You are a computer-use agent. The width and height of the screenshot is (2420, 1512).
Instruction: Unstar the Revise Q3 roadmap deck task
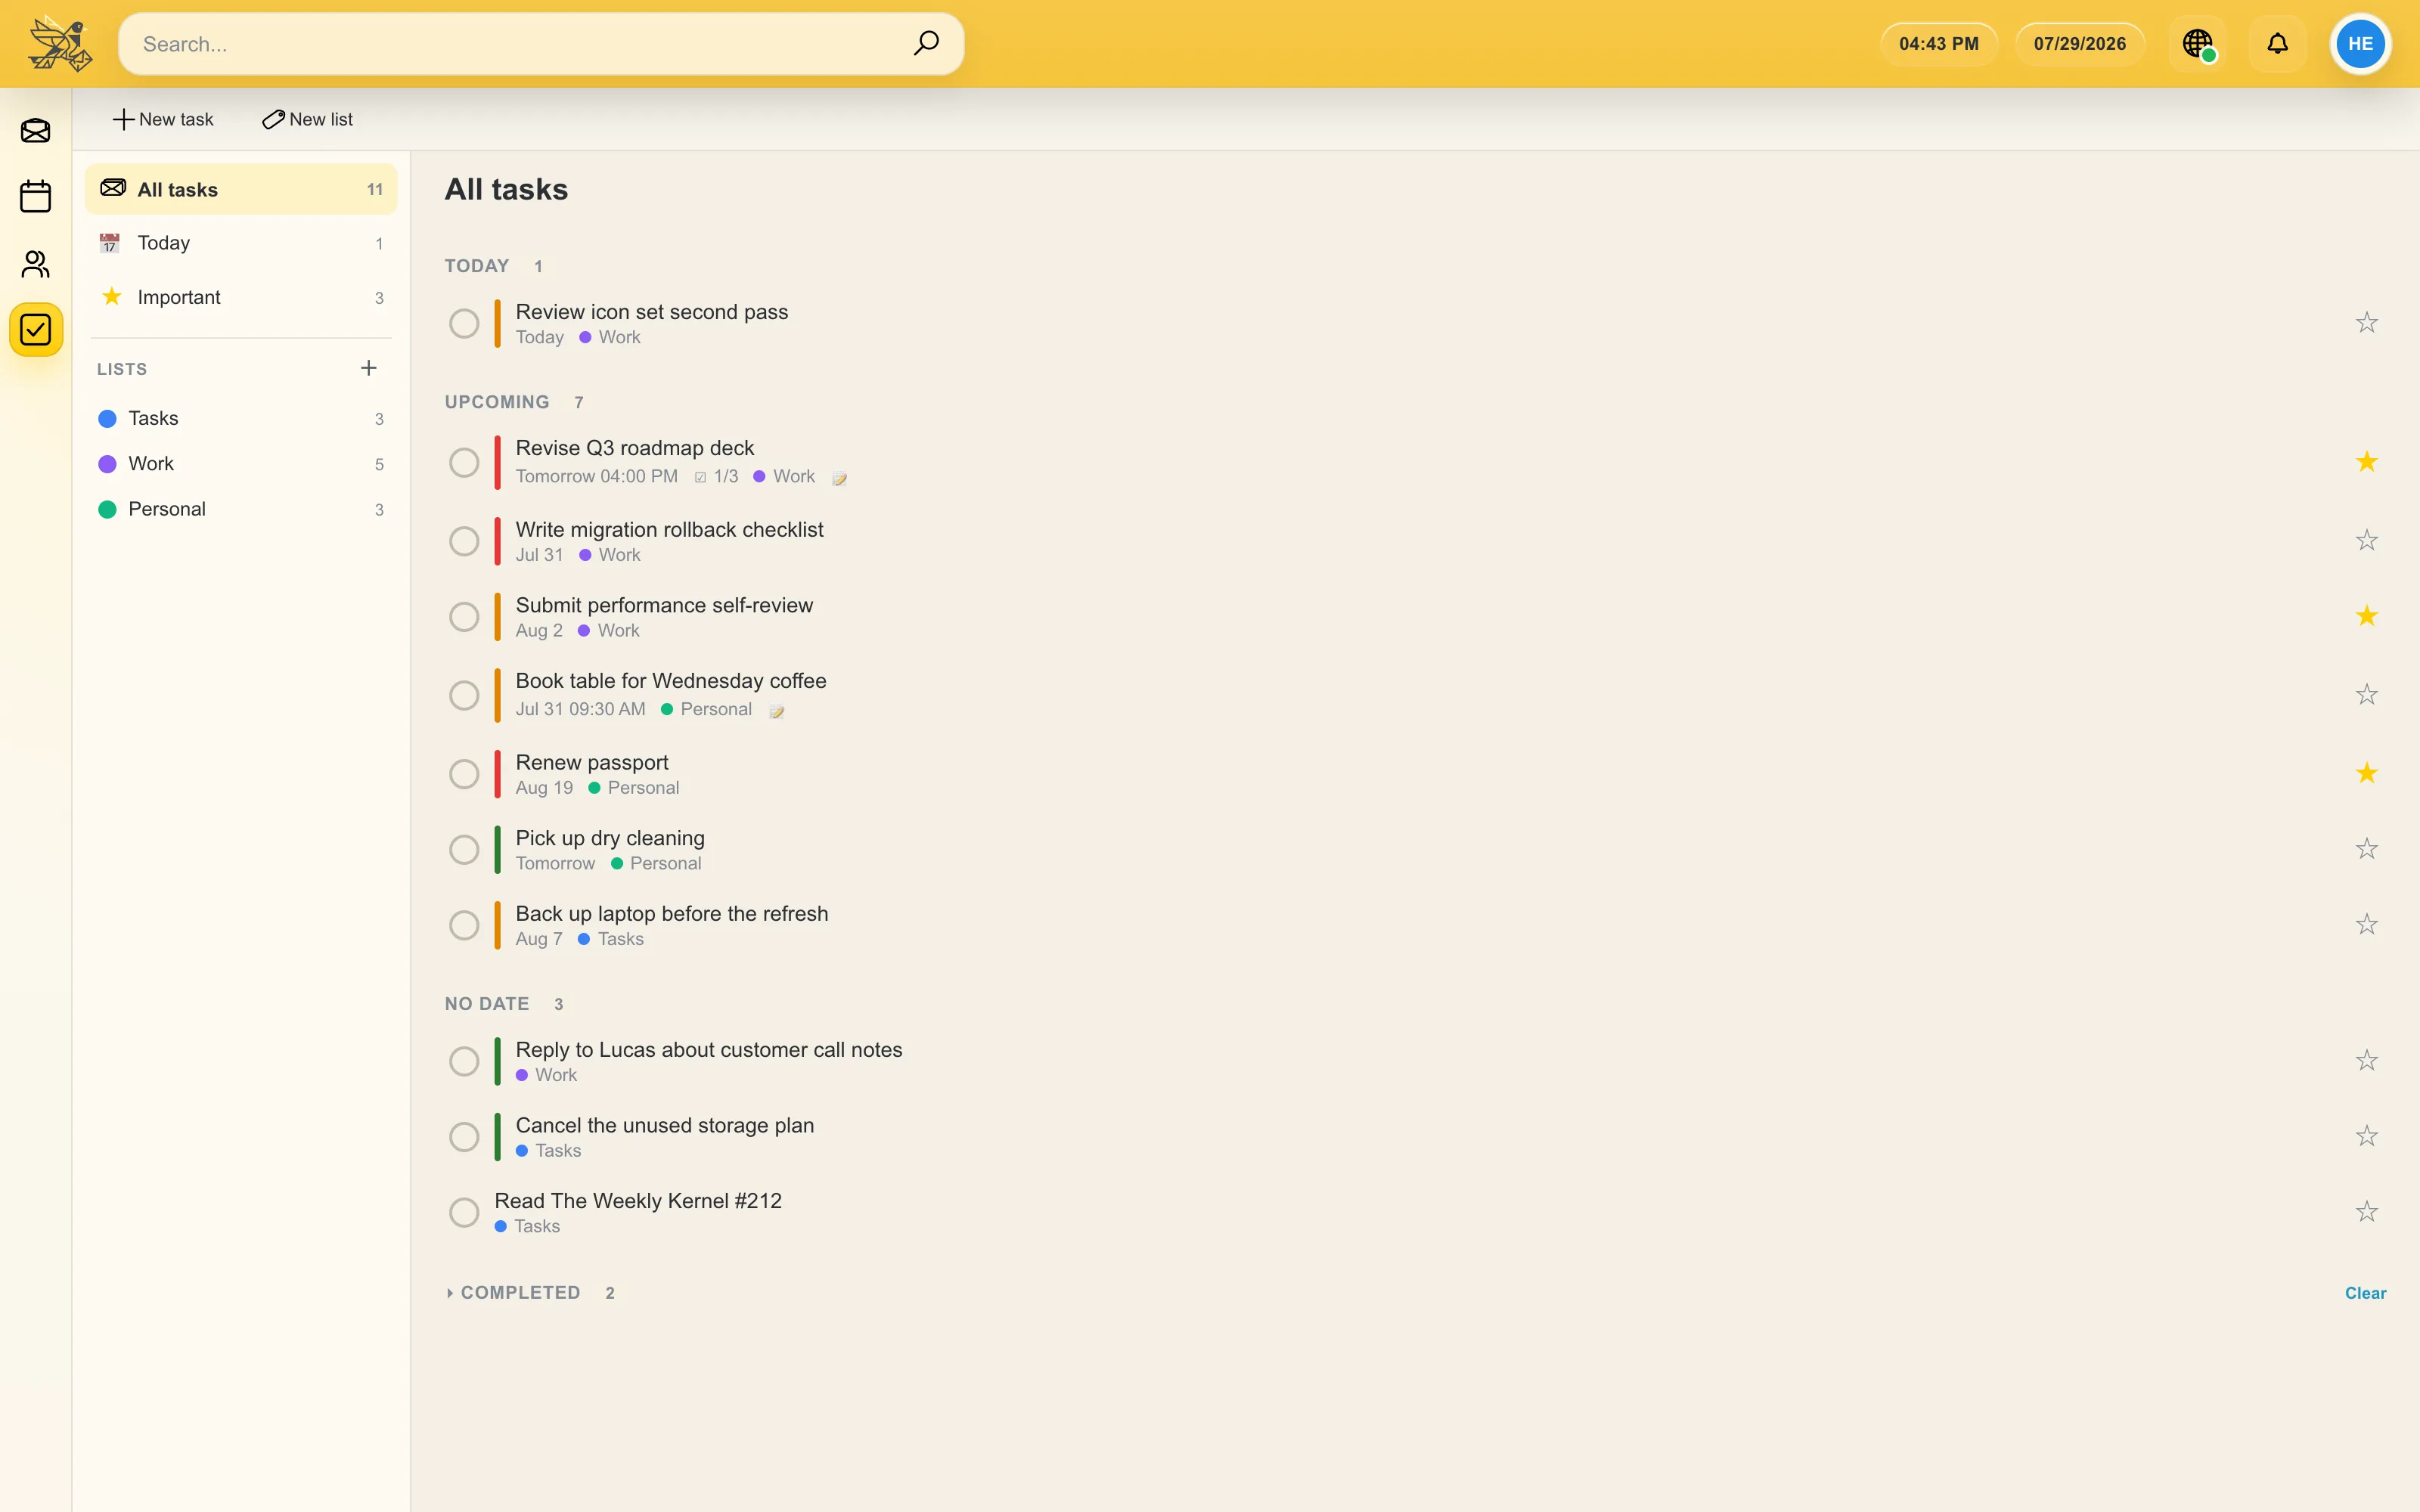[x=2366, y=462]
